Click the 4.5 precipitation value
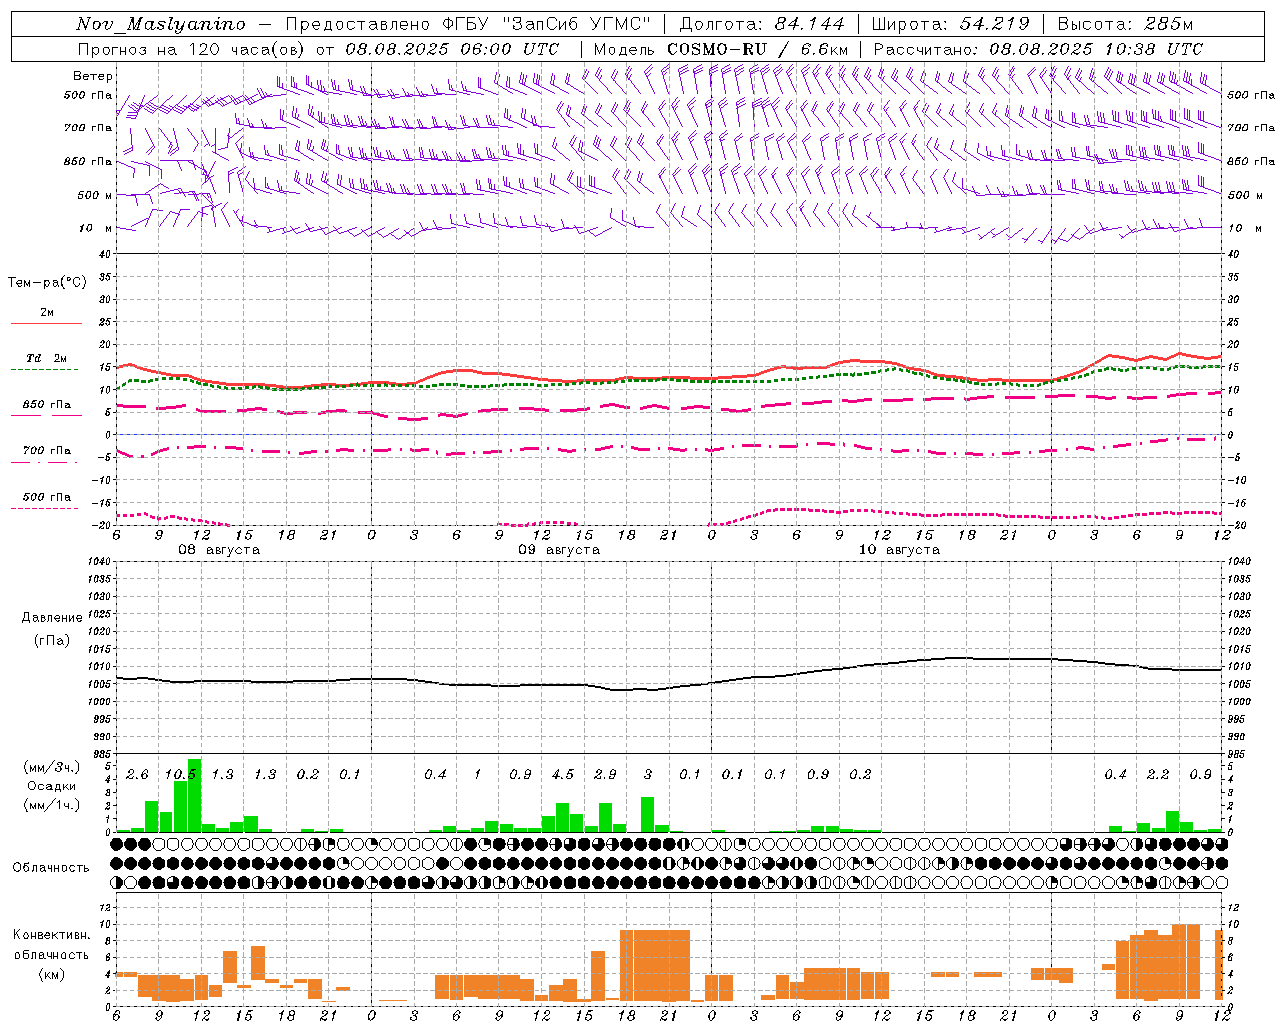The width and height of the screenshot is (1280, 1024). tap(563, 774)
